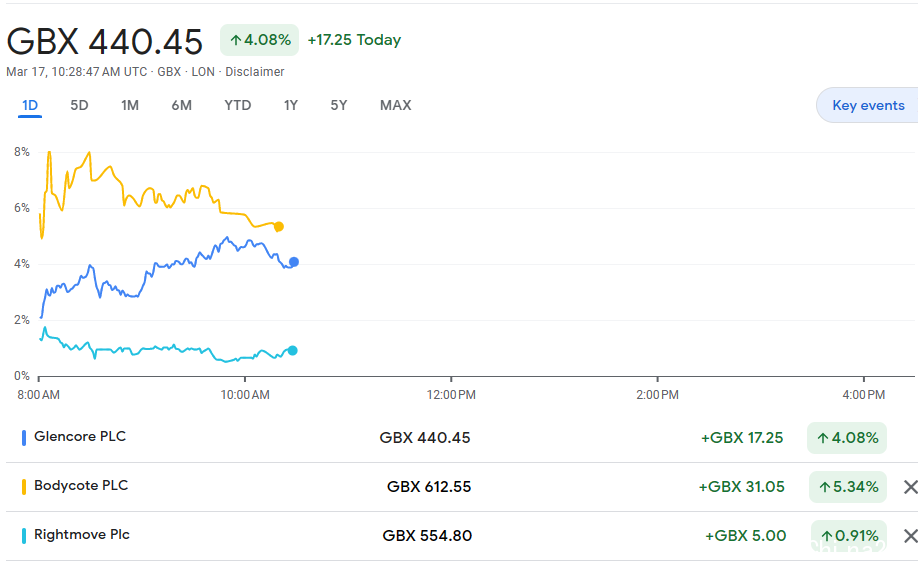Click the 6% y-axis label
This screenshot has height=562, width=918.
[x=22, y=208]
